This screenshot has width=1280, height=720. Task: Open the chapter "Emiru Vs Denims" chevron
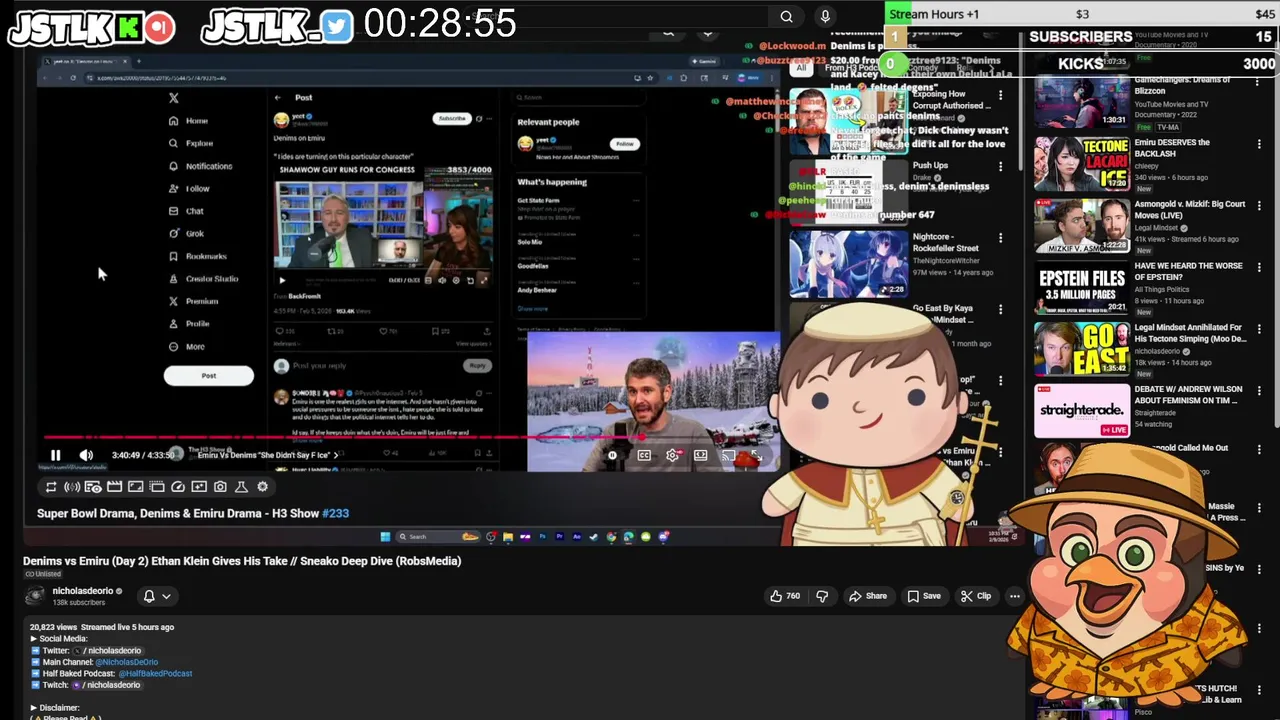[337, 455]
